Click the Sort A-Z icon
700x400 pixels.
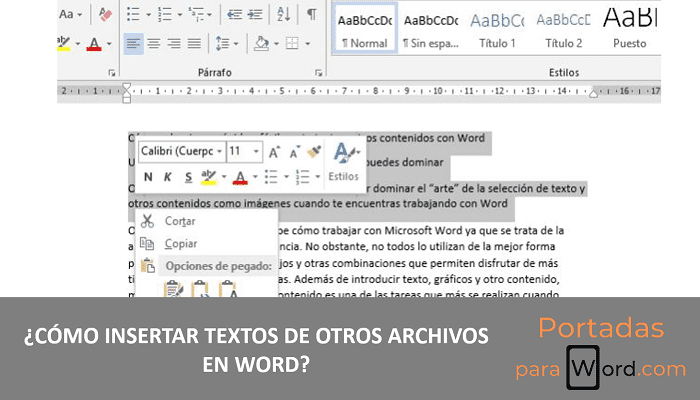283,14
